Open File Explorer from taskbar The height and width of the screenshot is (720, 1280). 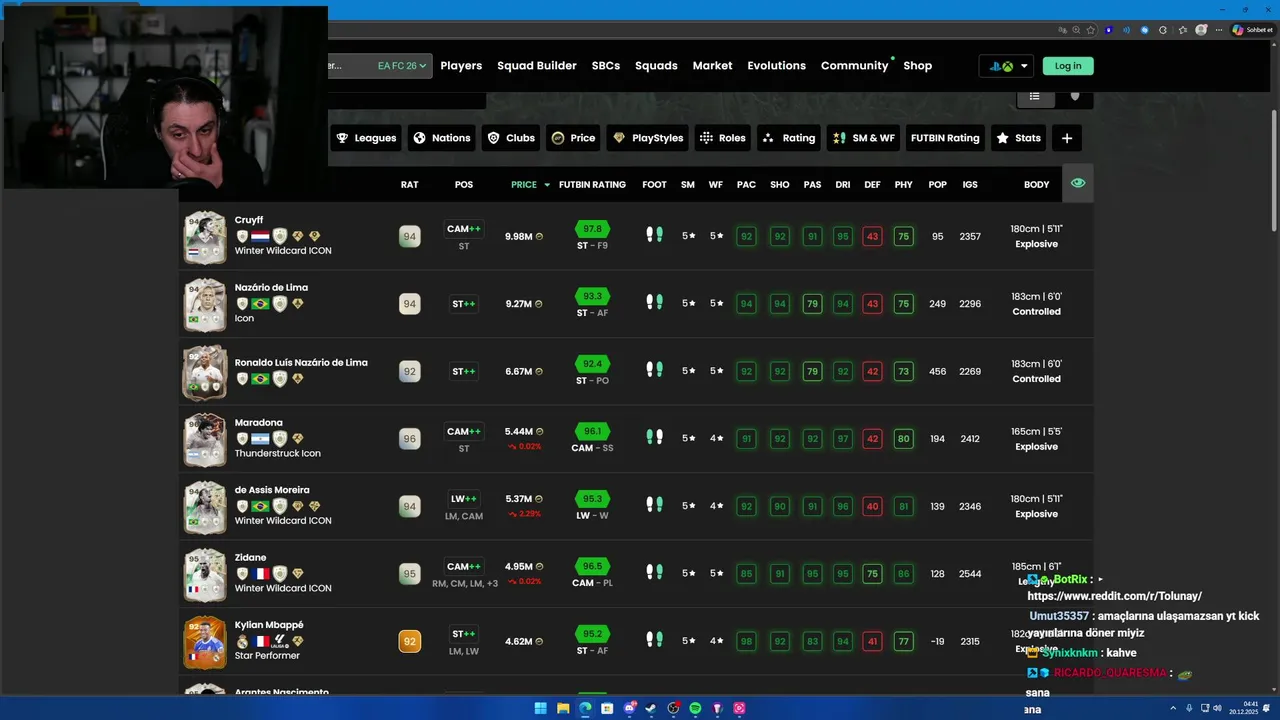tap(563, 708)
